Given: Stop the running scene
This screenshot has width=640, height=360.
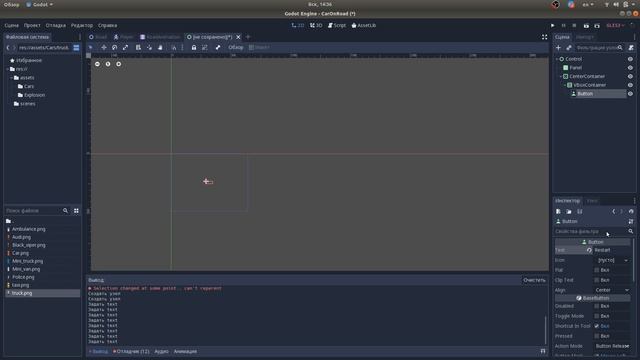Looking at the screenshot, I should (x=574, y=25).
